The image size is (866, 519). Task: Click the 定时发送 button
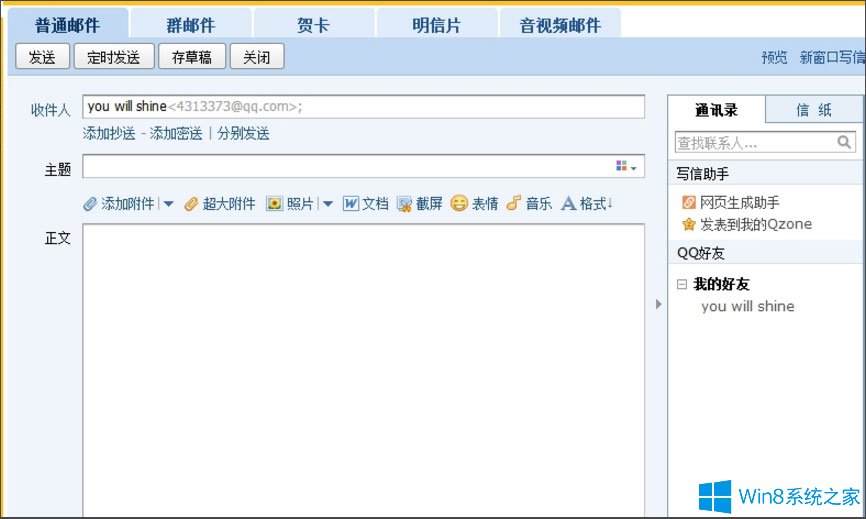[x=114, y=57]
